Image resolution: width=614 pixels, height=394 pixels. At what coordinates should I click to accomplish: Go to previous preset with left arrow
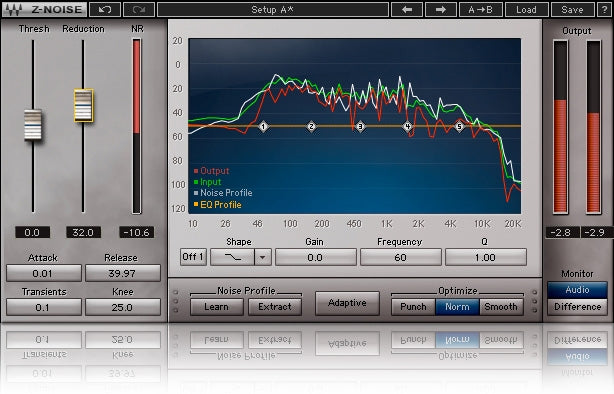[x=407, y=9]
